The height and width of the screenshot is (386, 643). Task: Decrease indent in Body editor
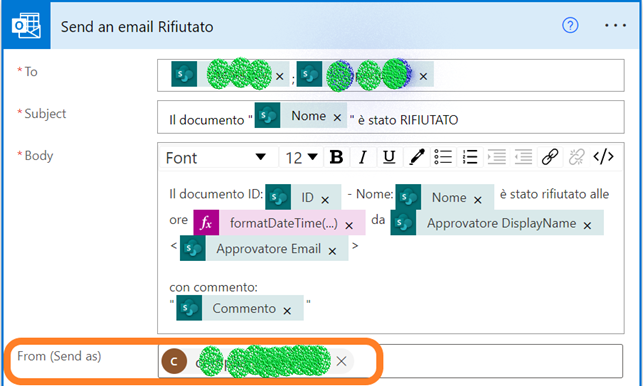click(x=523, y=157)
